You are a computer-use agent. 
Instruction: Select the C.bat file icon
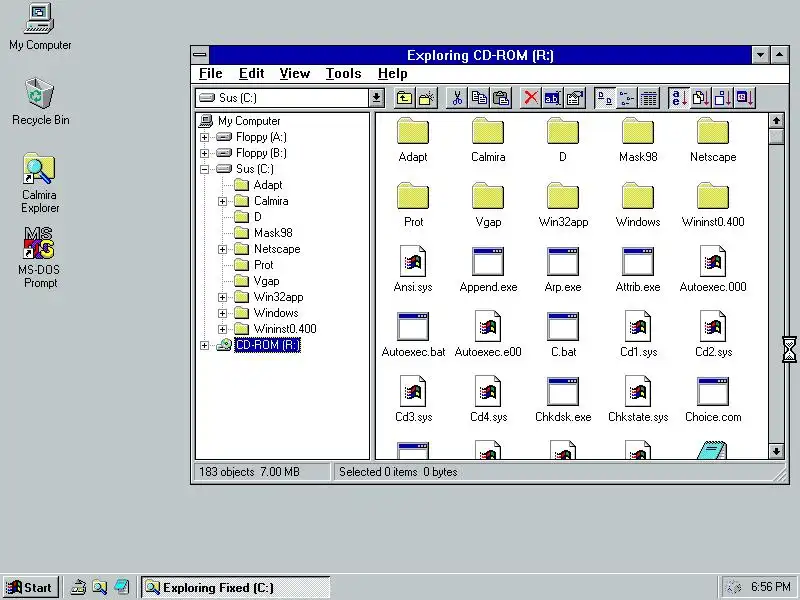(563, 335)
